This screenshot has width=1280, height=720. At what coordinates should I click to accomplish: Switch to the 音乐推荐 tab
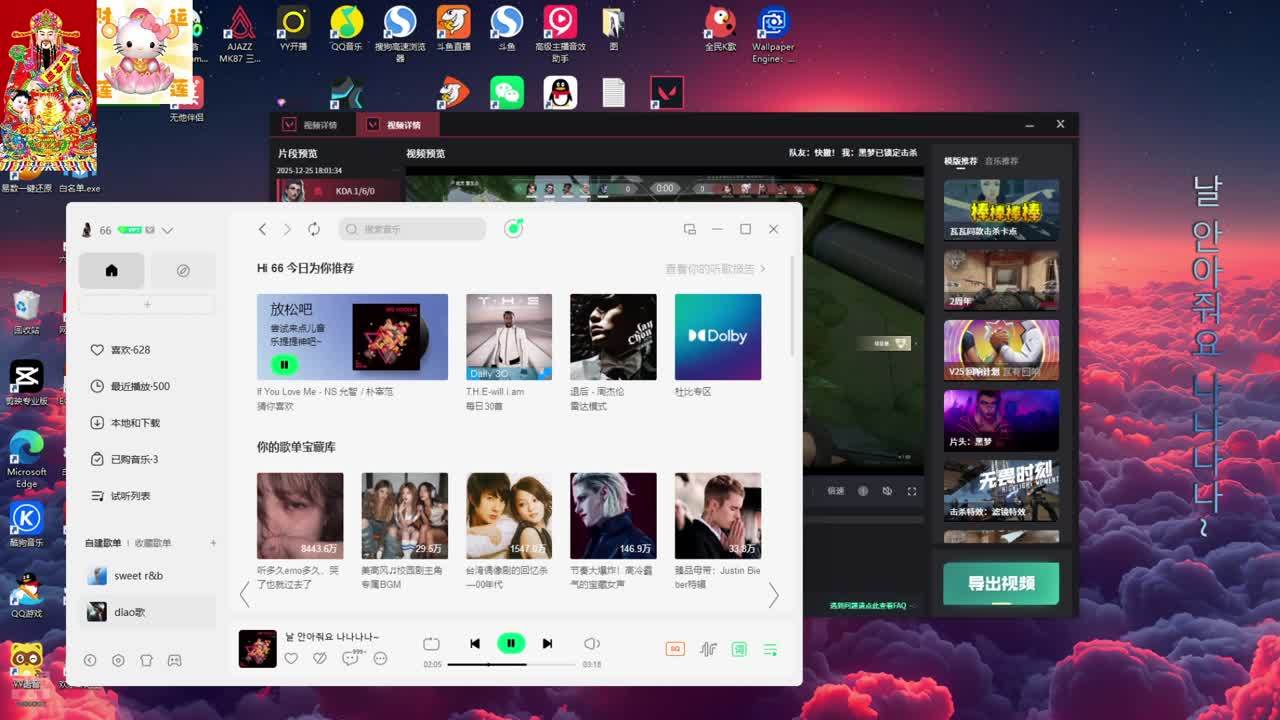pos(1001,161)
